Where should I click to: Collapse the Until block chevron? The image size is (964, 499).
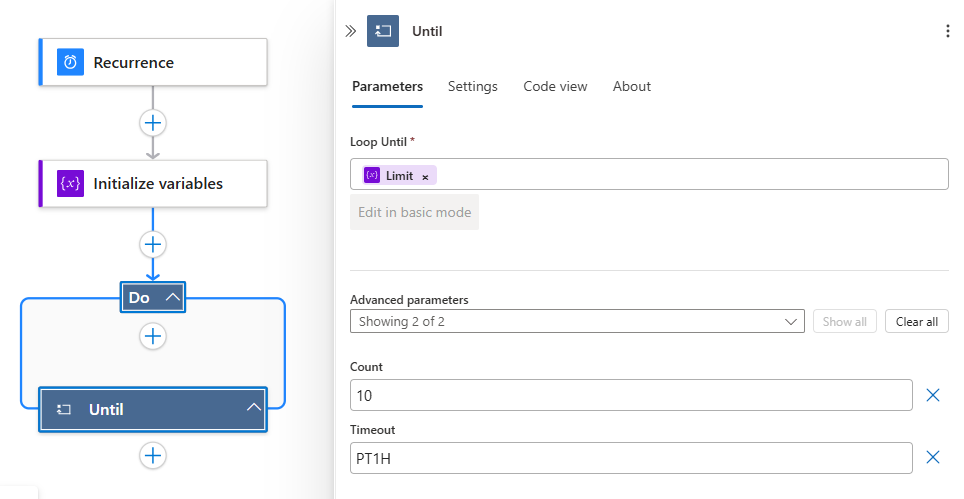pos(254,408)
